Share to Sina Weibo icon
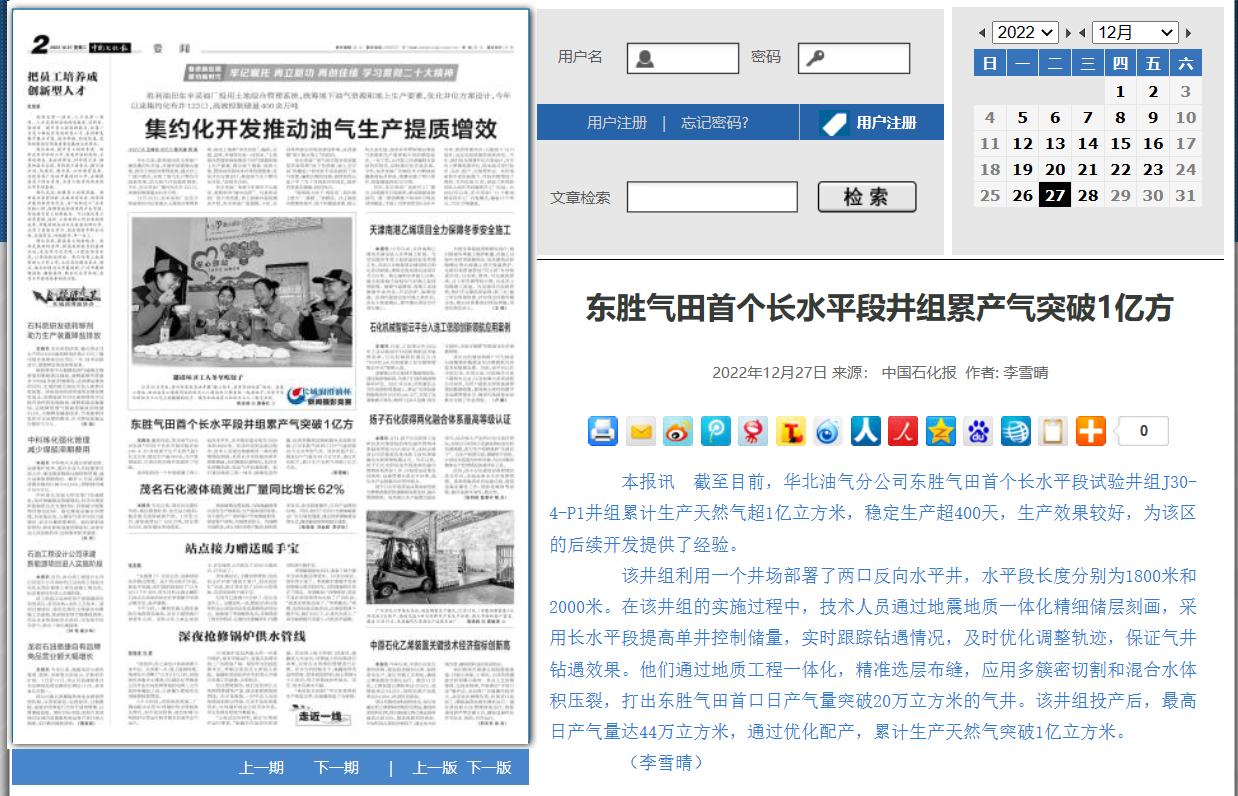1238x796 pixels. [678, 431]
